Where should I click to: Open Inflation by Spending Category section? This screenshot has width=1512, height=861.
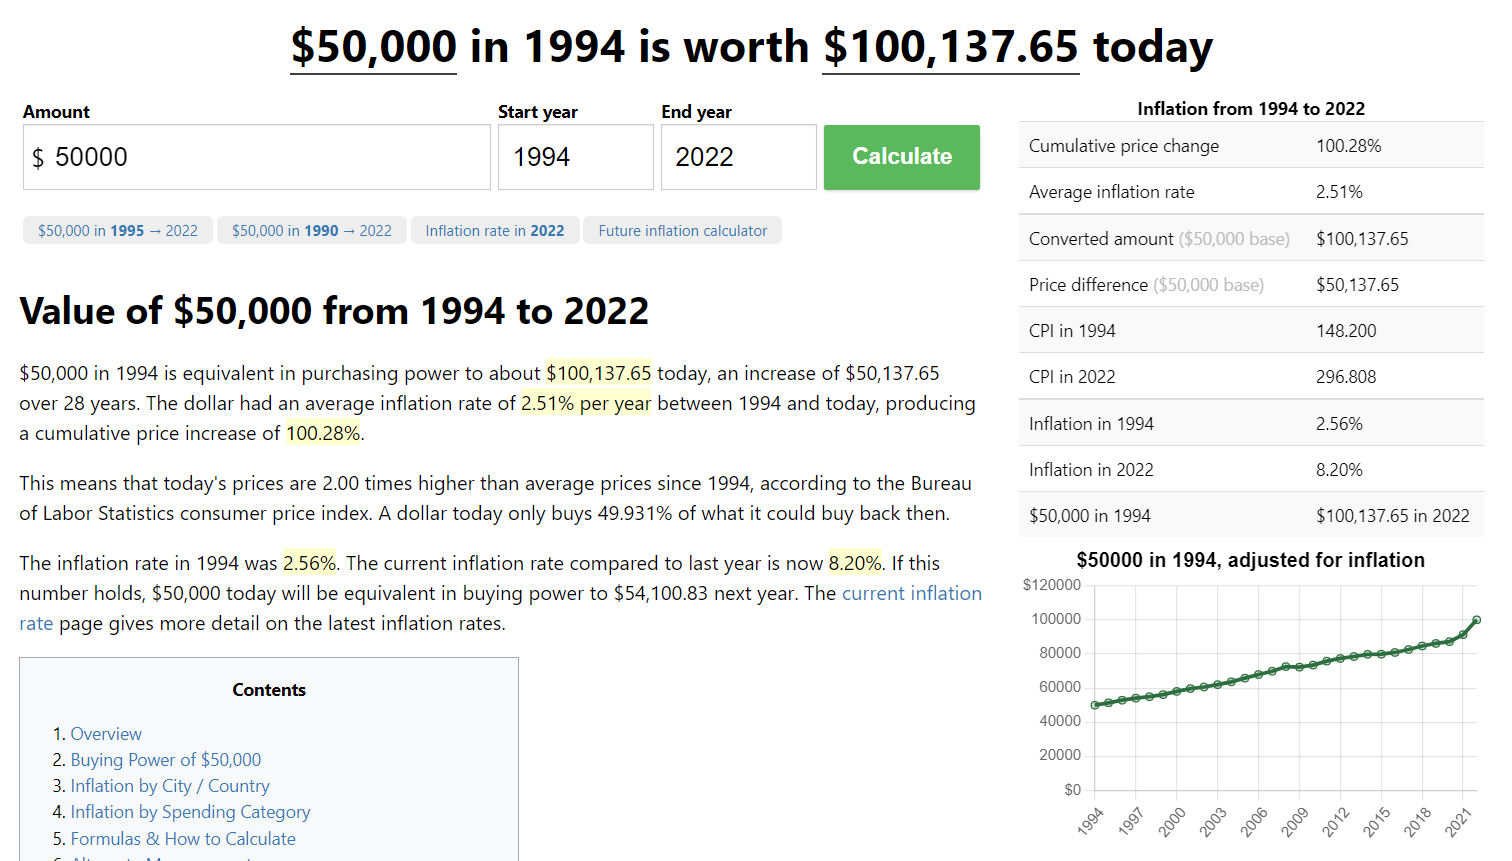(x=190, y=812)
